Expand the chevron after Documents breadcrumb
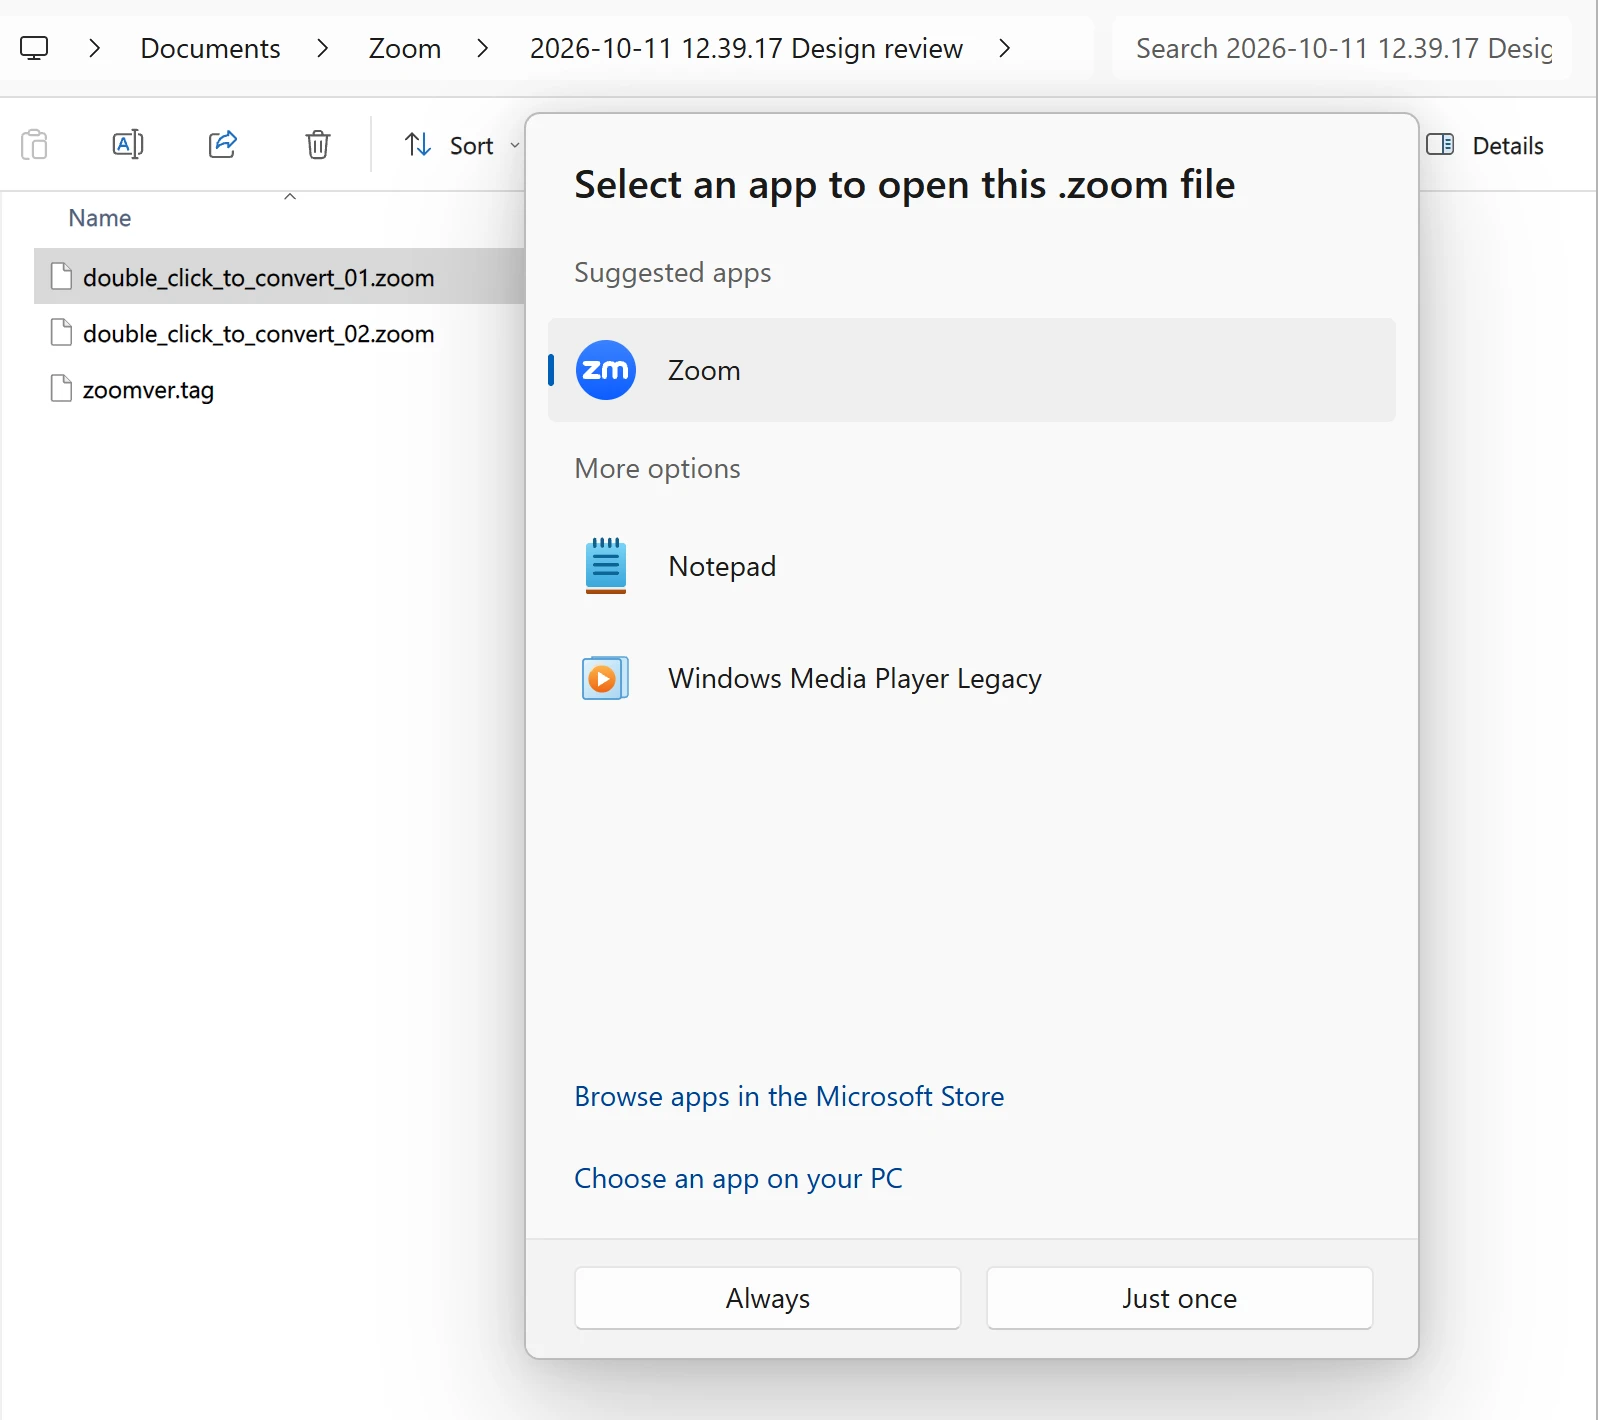The height and width of the screenshot is (1420, 1598). click(323, 48)
